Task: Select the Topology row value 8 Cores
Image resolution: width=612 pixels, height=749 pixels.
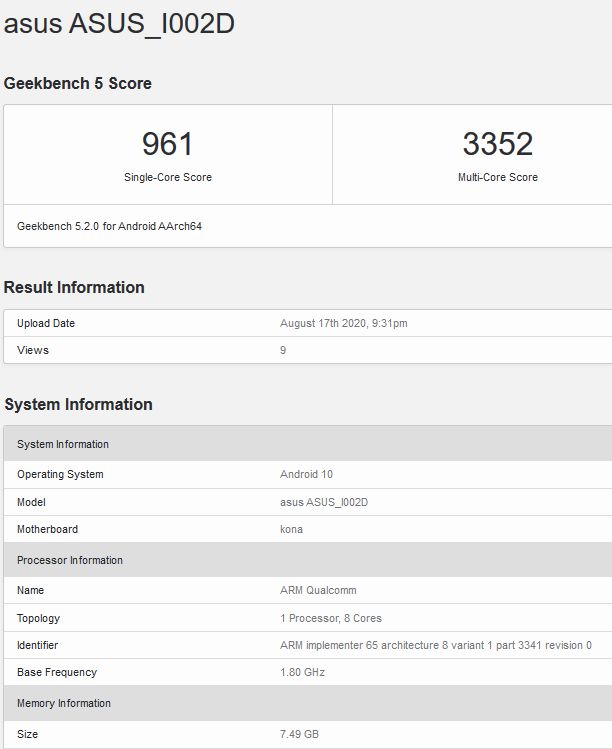Action: [x=331, y=618]
